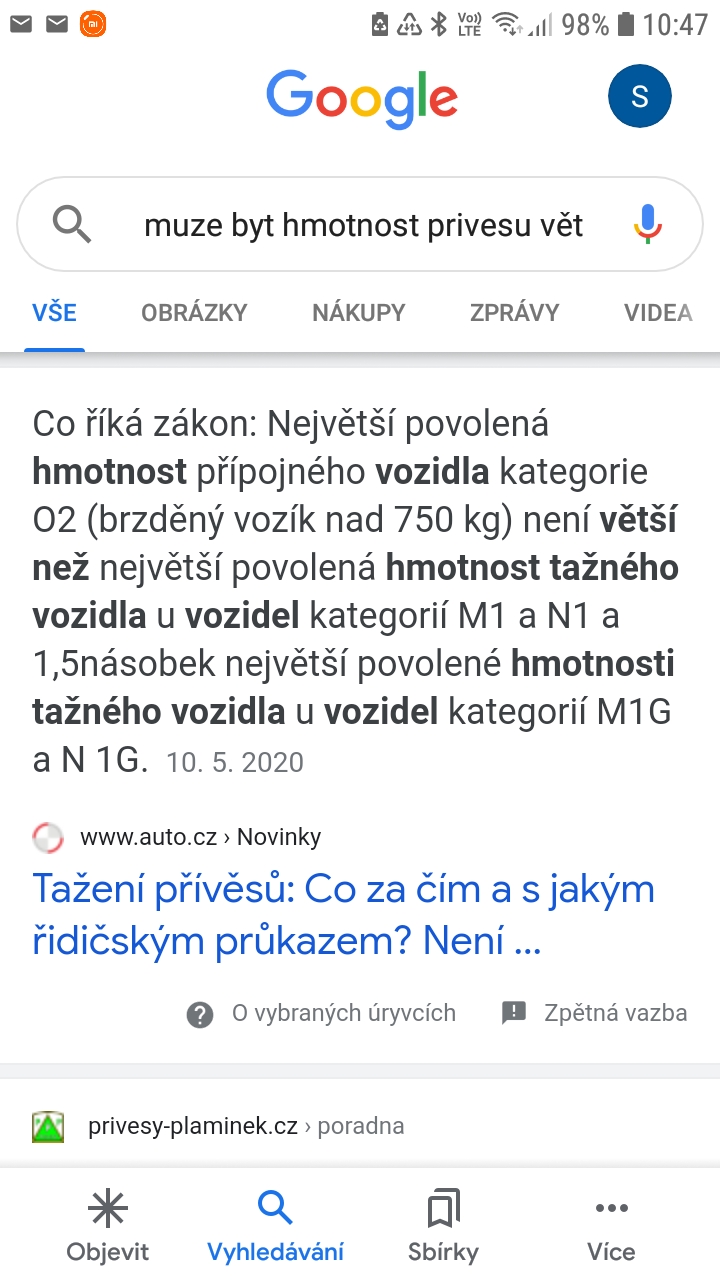Tap the microphone voice search icon
The width and height of the screenshot is (720, 1280).
pyautogui.click(x=648, y=225)
